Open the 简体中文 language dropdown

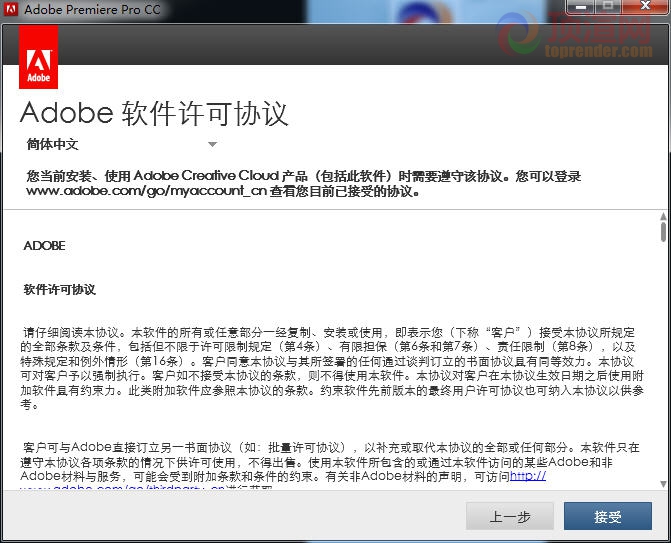(122, 144)
